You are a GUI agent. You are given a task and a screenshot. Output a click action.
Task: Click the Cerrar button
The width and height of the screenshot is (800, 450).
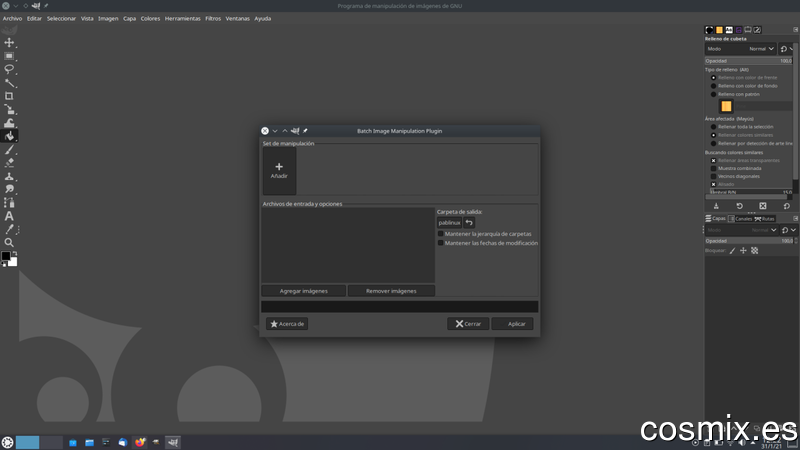(468, 324)
